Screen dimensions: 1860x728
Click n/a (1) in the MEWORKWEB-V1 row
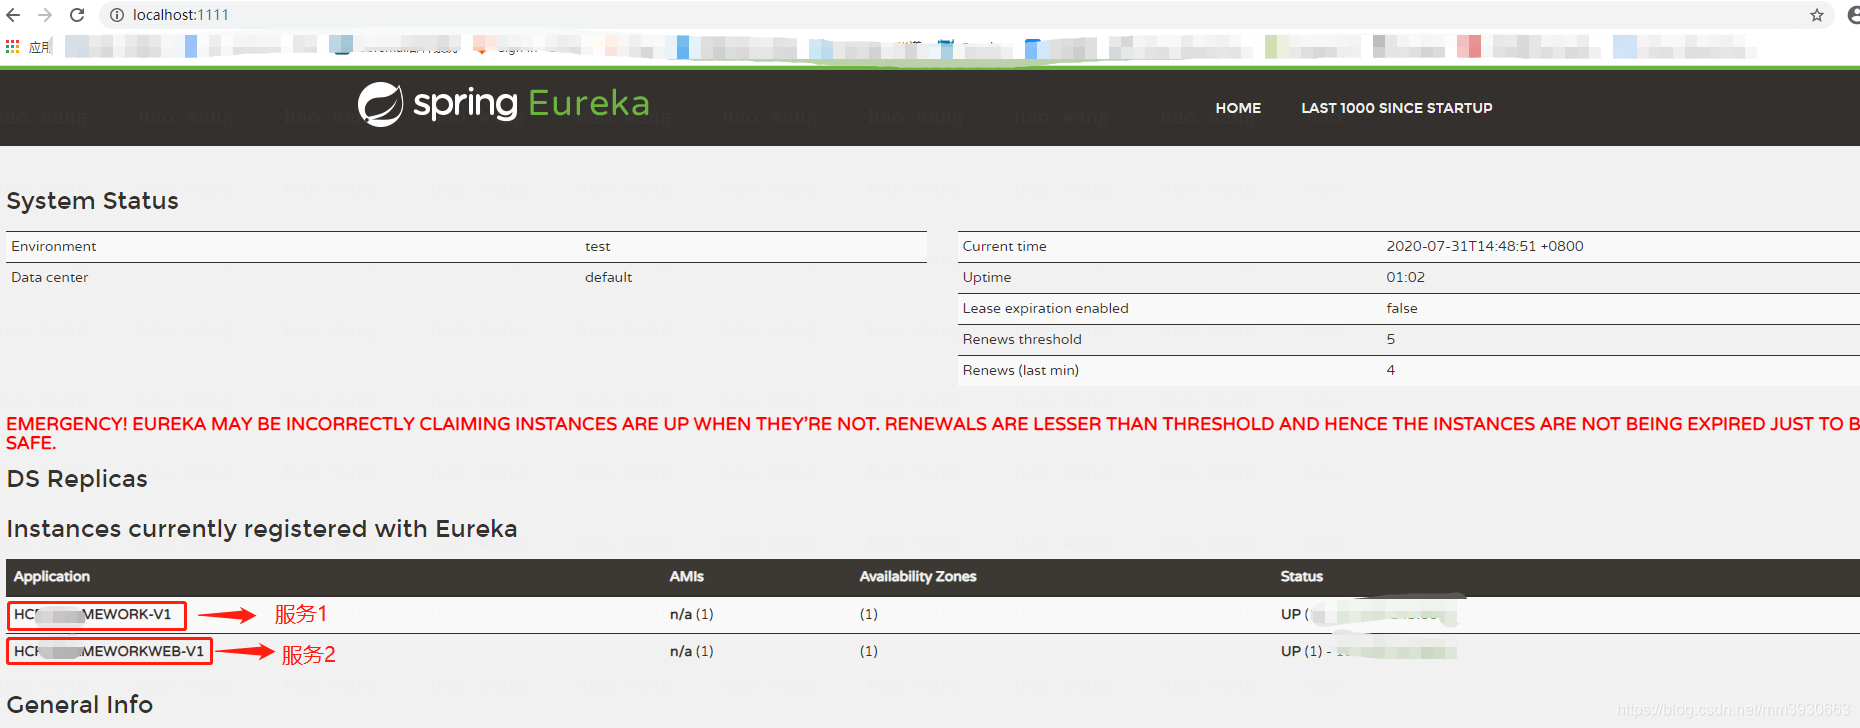tap(691, 651)
